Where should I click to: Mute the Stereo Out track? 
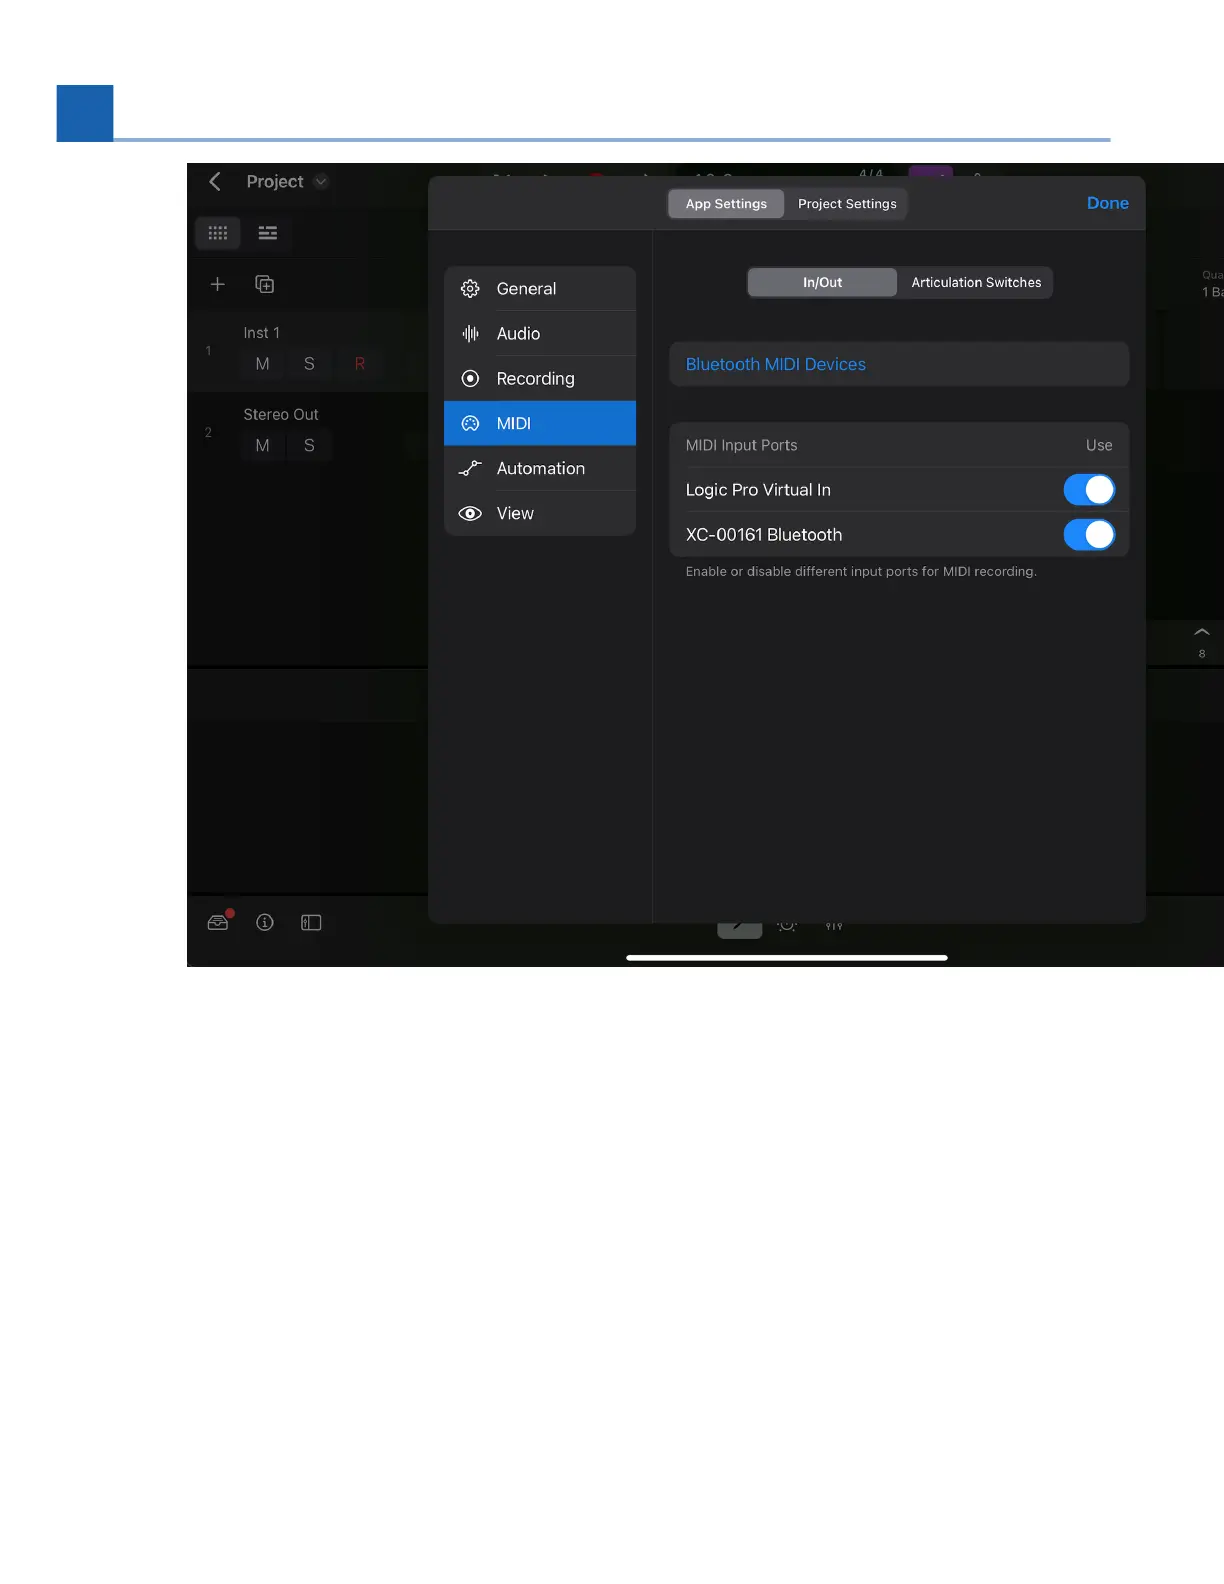pos(262,445)
